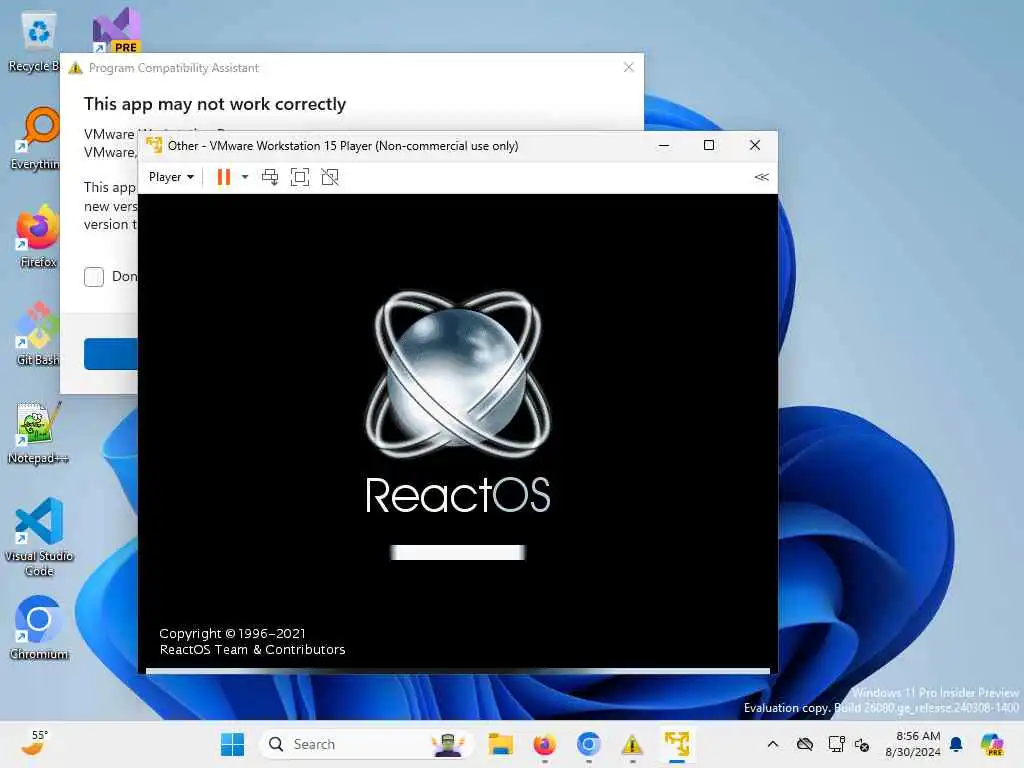Check the Don't show again checkbox
This screenshot has height=768, width=1024.
[x=94, y=277]
